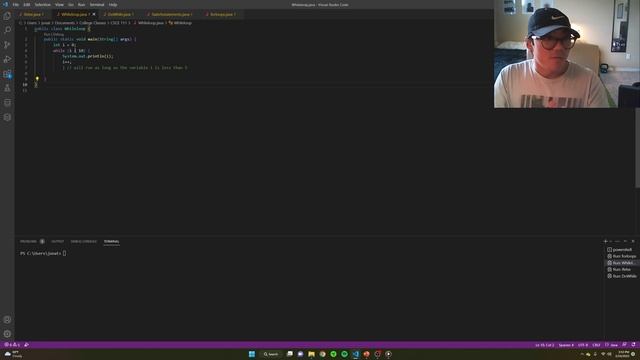Click the editor vertical scrollbar
This screenshot has width=640, height=360.
637,149
